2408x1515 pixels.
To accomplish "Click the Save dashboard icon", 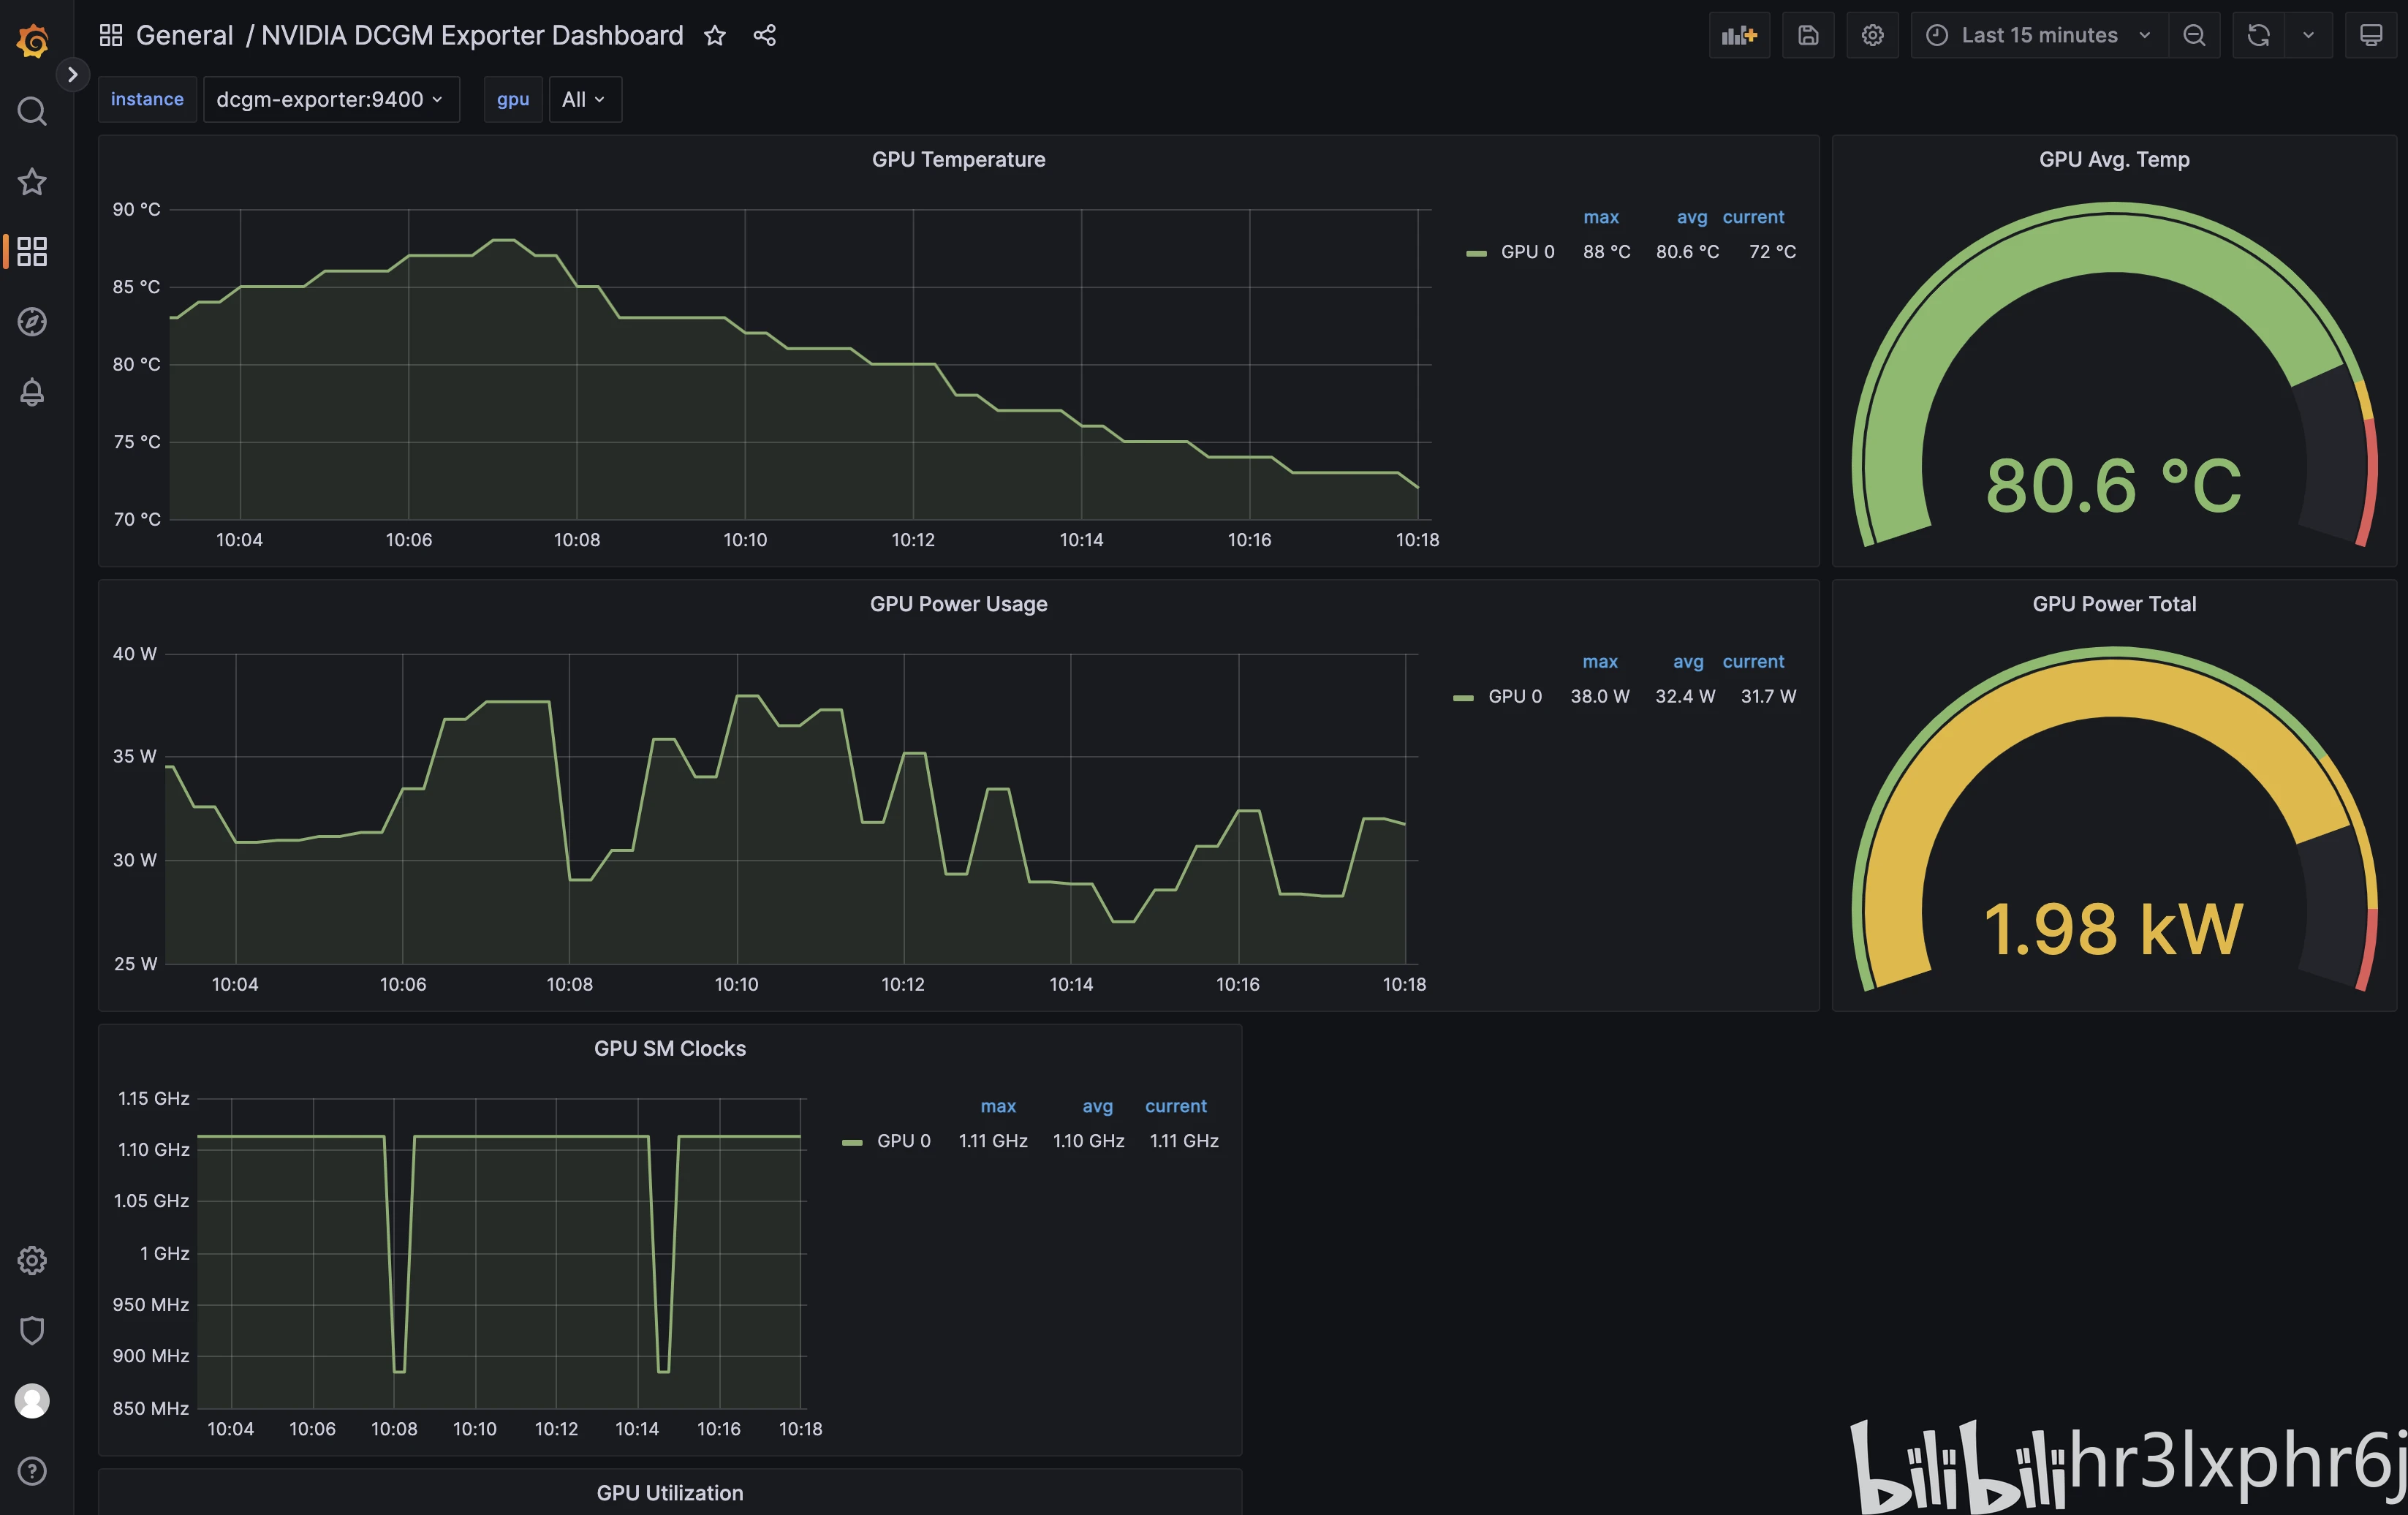I will [x=1808, y=35].
